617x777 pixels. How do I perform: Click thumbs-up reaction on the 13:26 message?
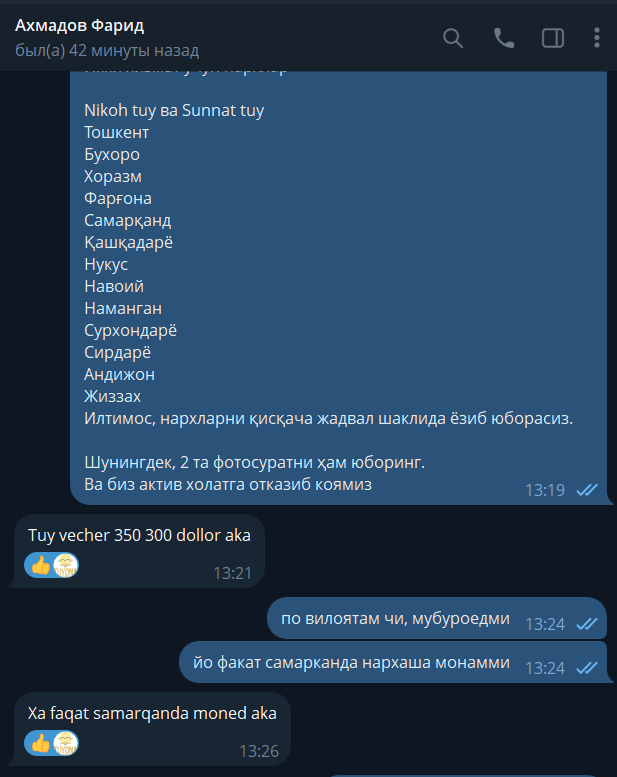tap(41, 743)
